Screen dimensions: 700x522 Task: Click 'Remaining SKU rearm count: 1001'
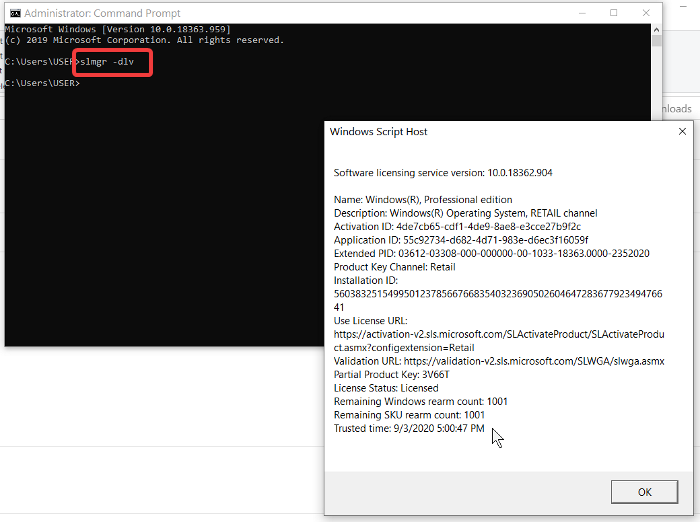(409, 415)
